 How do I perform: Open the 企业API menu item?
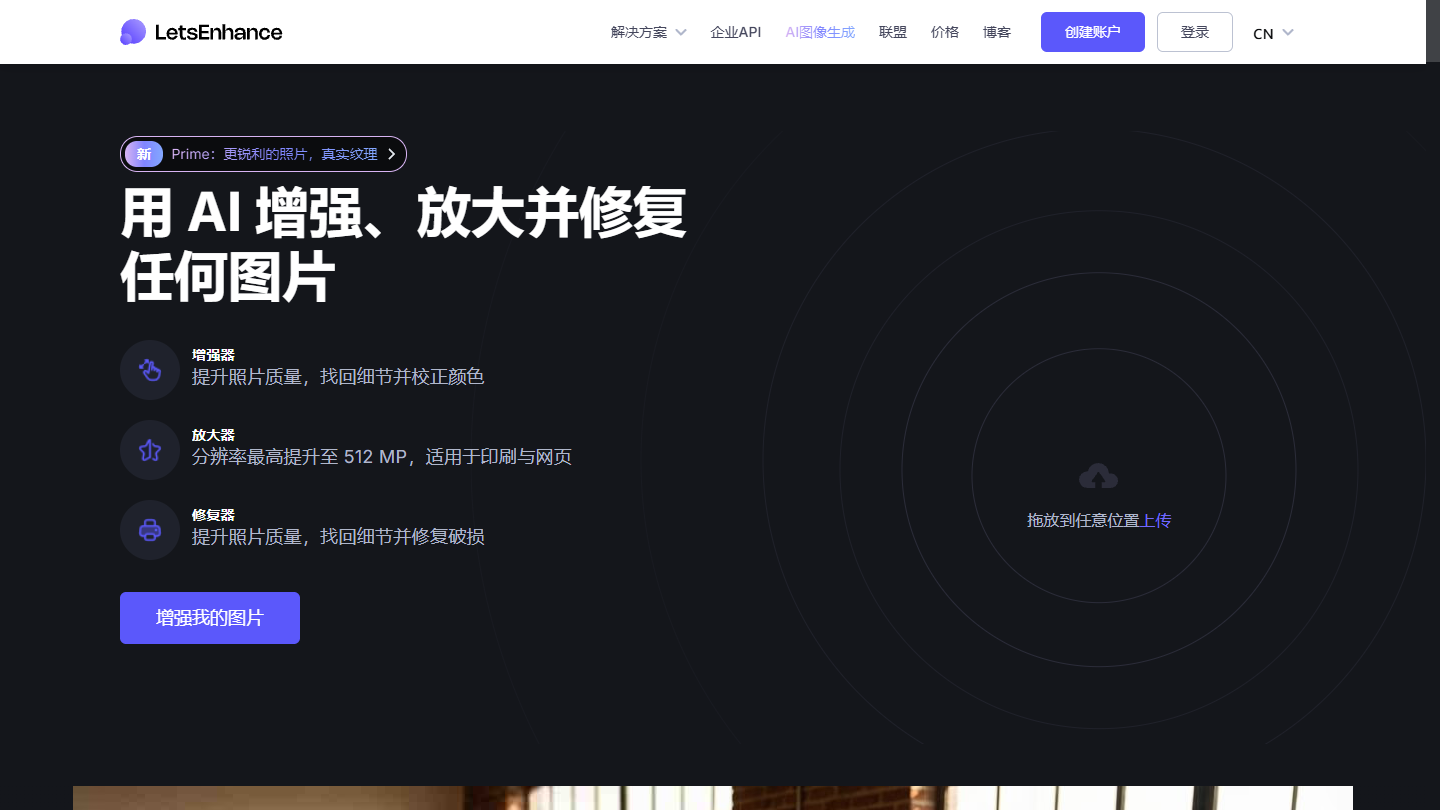(x=736, y=32)
